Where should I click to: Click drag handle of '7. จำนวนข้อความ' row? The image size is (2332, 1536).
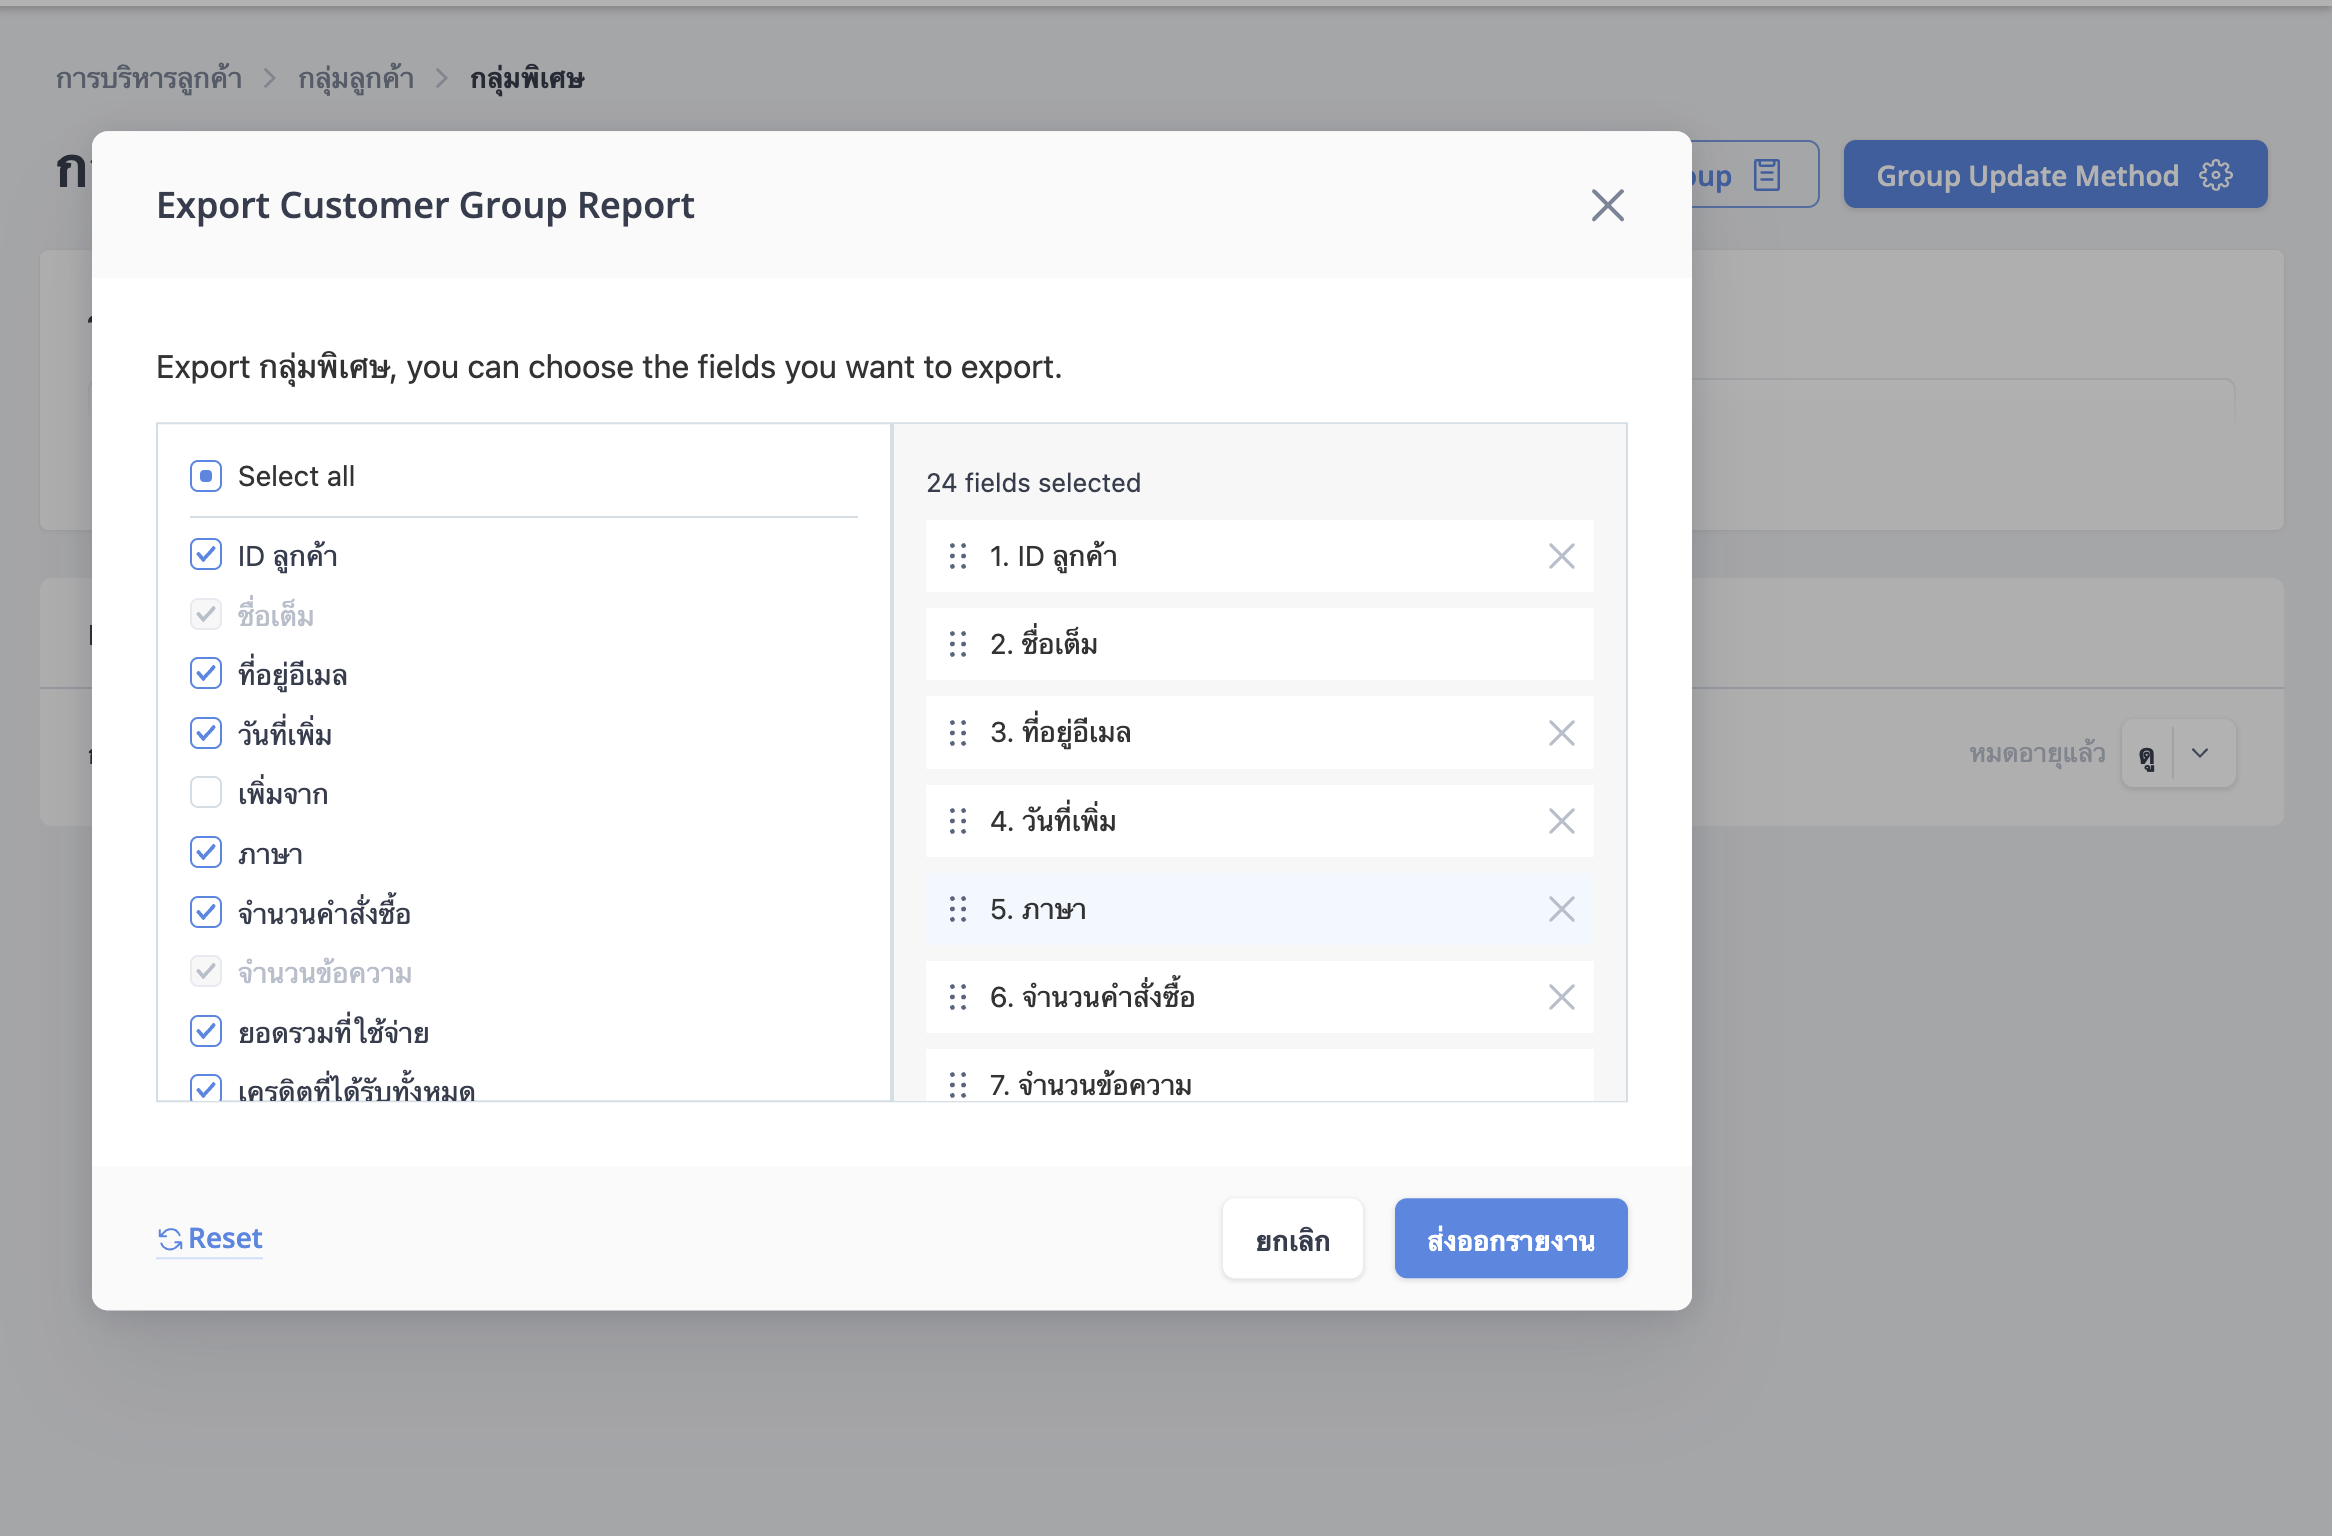pos(958,1084)
